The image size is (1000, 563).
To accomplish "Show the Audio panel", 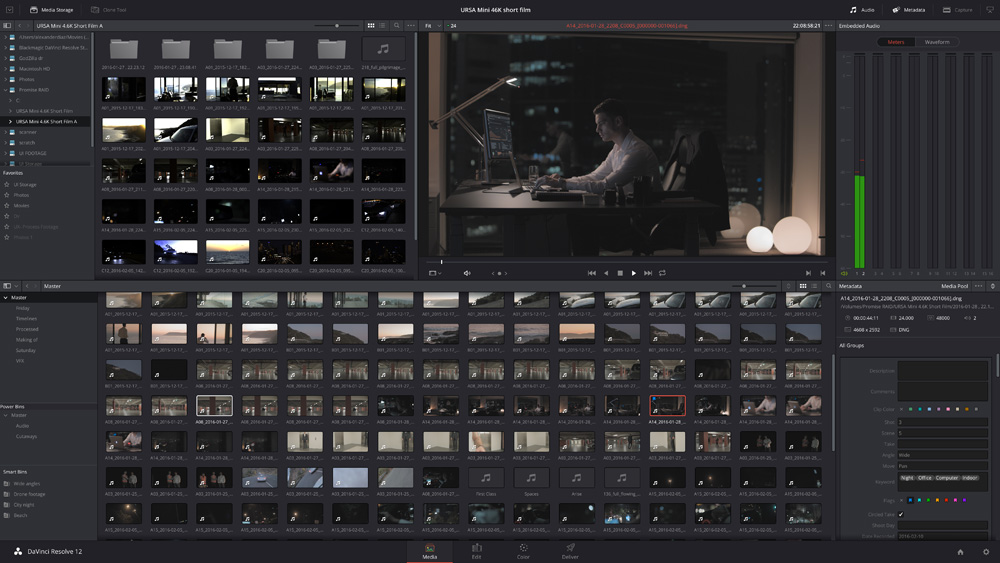I will pos(861,10).
